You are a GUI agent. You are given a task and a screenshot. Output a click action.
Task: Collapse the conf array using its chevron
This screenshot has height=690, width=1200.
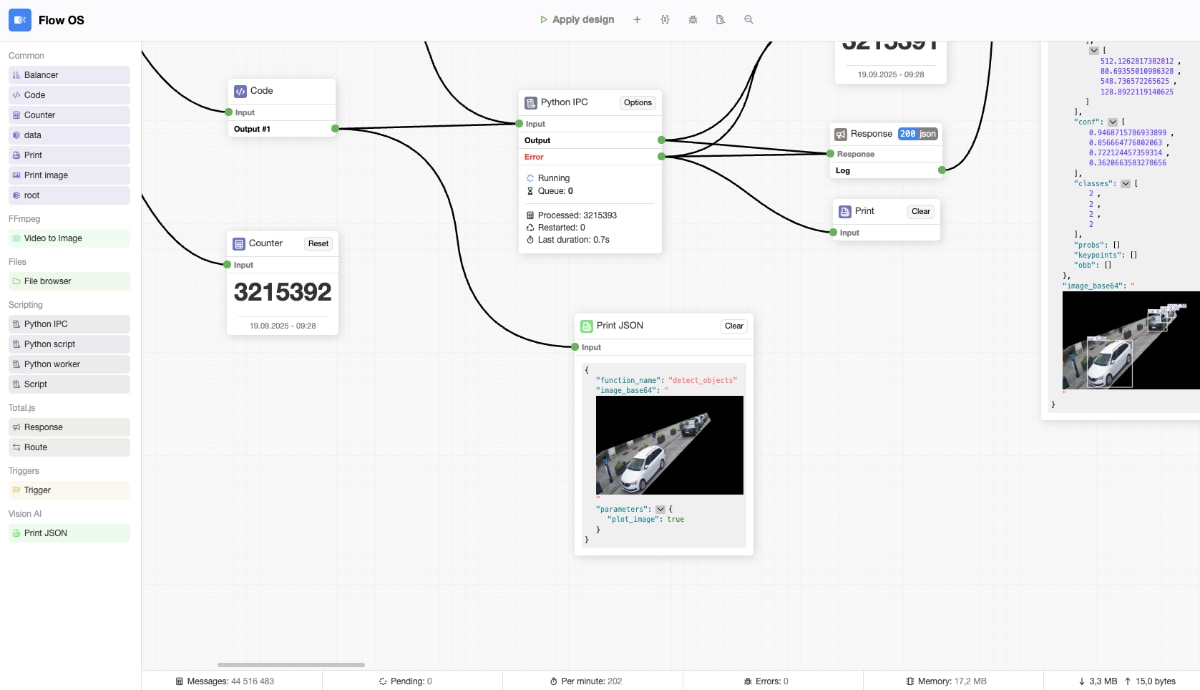pyautogui.click(x=1112, y=121)
